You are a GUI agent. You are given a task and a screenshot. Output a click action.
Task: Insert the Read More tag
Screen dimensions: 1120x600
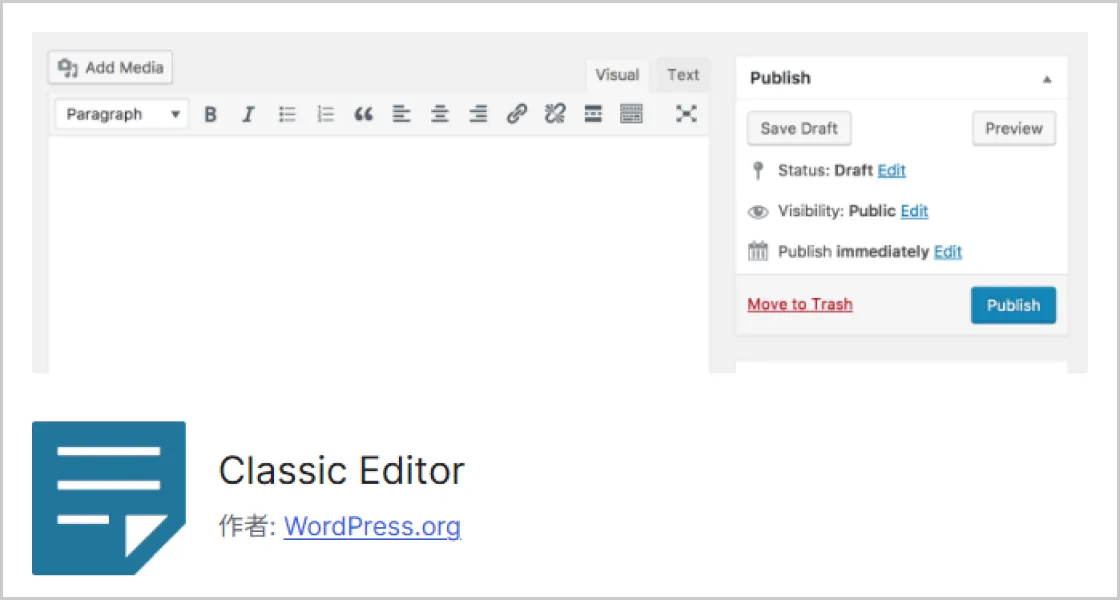[593, 114]
